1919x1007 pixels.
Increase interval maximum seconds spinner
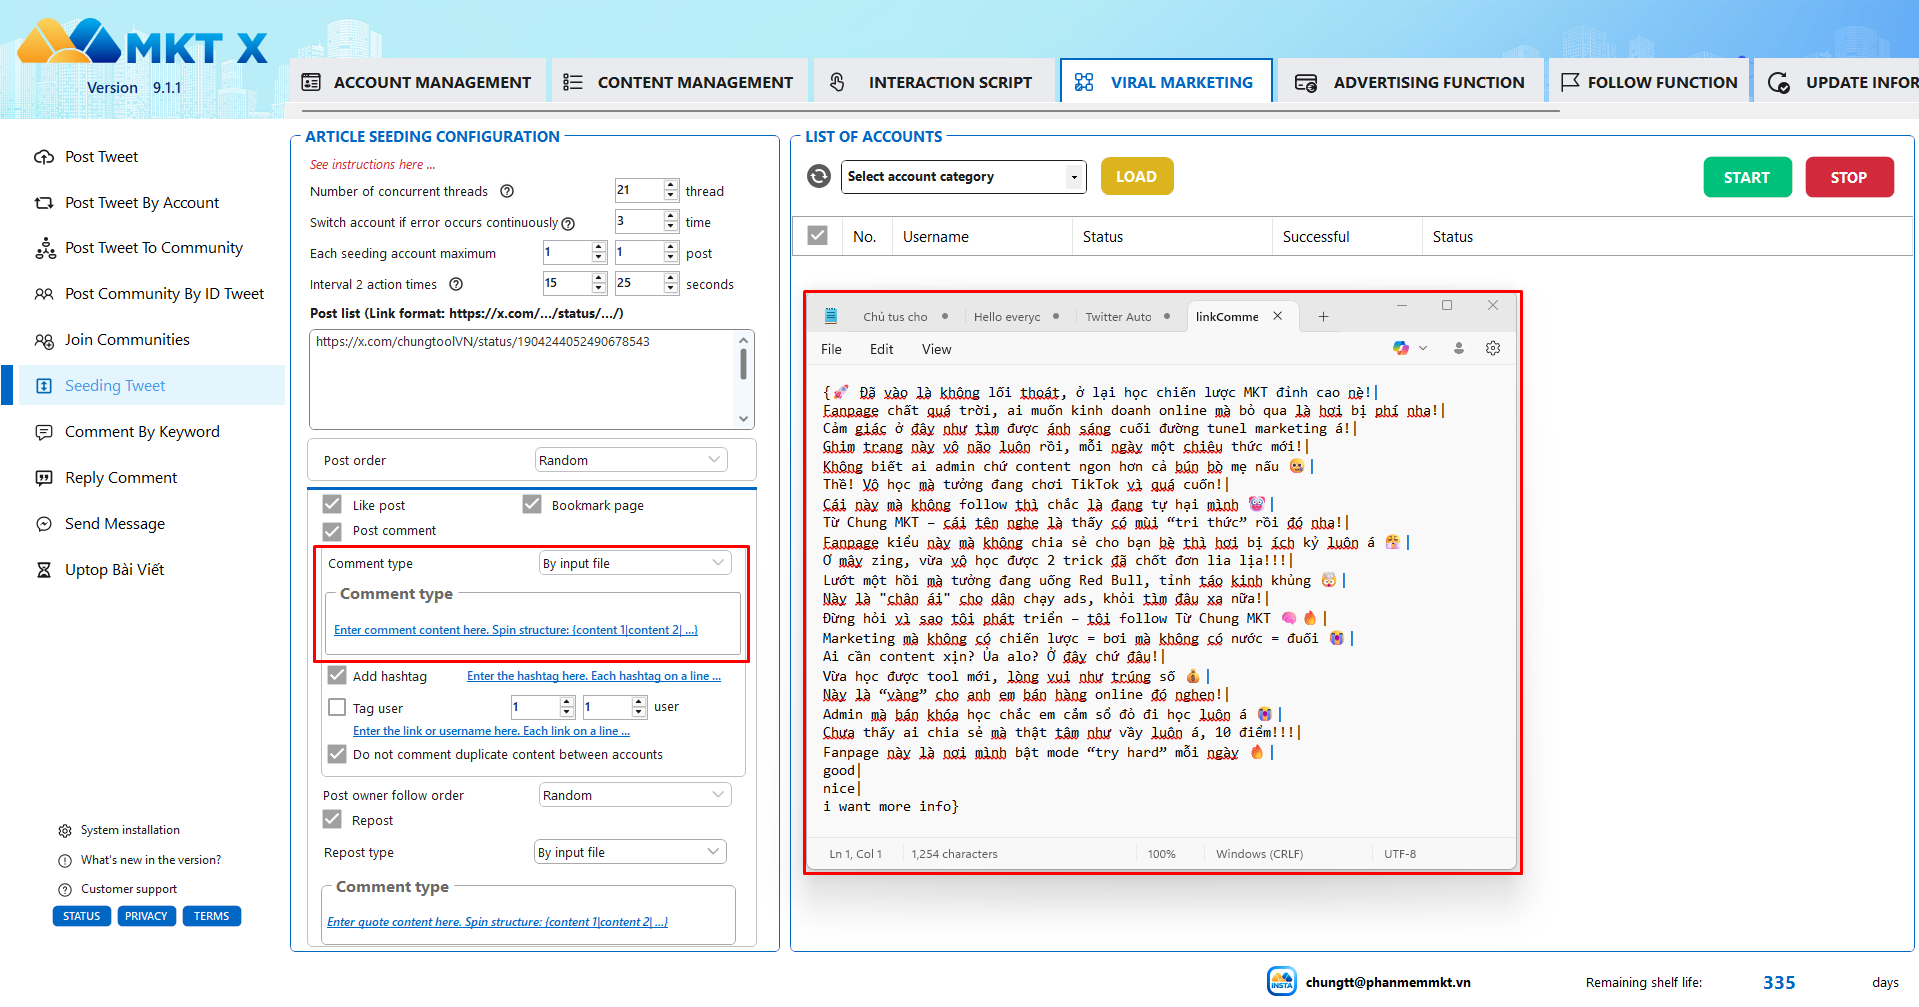coord(670,278)
